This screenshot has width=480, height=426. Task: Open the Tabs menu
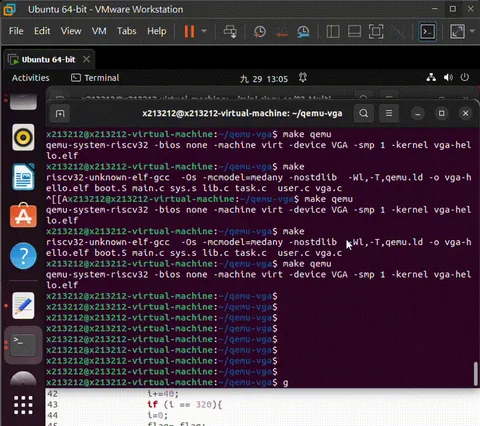(x=126, y=31)
